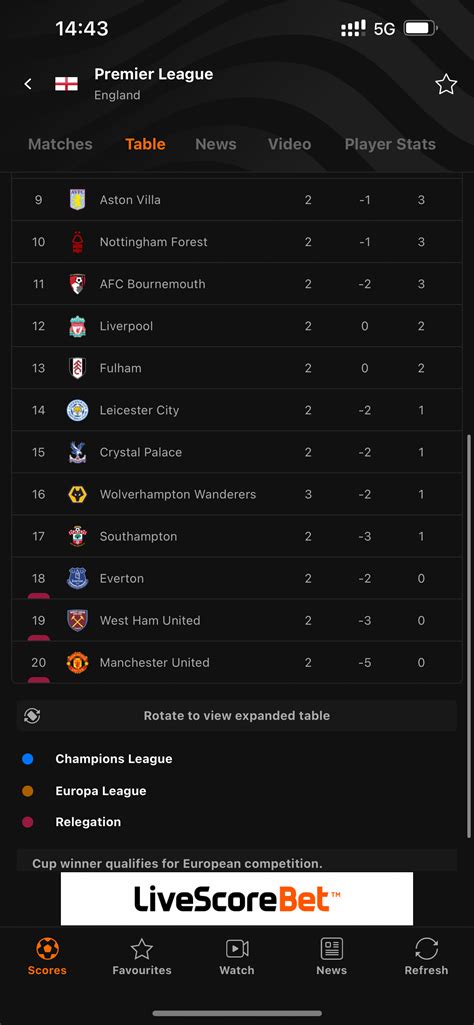Tap the Liverpool crest
474x1025 pixels.
tap(78, 326)
